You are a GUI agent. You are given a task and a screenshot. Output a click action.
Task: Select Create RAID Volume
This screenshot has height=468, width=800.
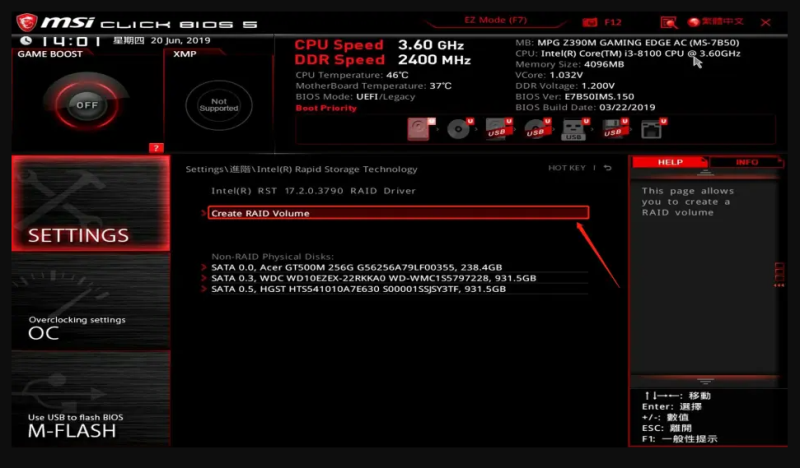tap(398, 213)
